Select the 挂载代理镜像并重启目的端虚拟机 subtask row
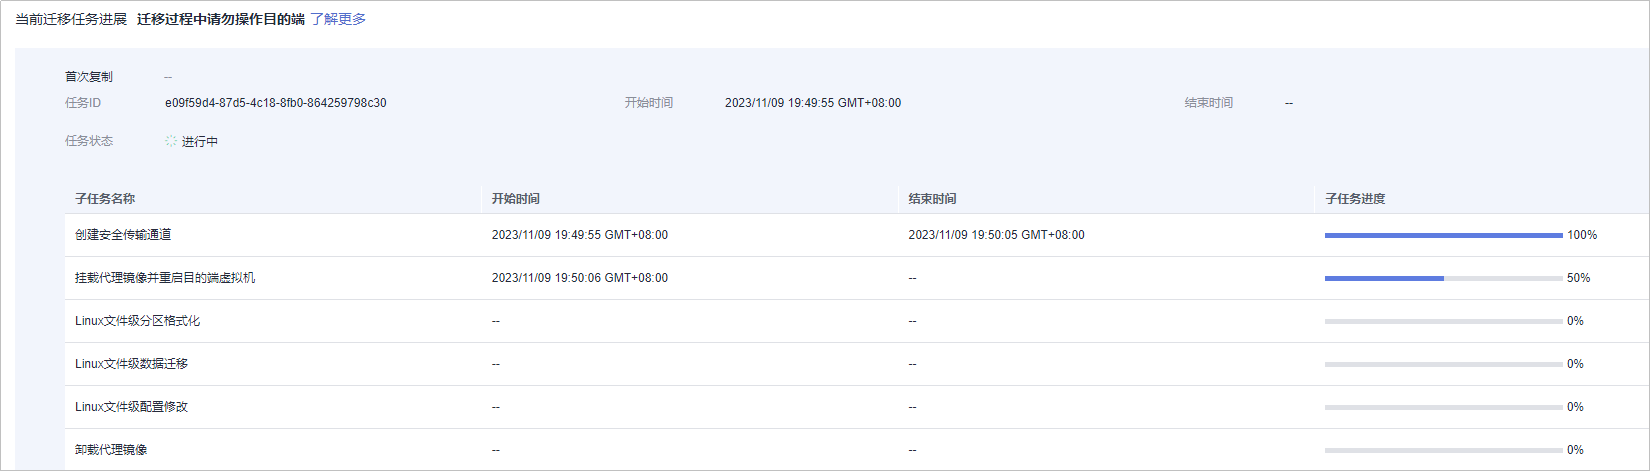Viewport: 1650px width, 471px height. [857, 278]
